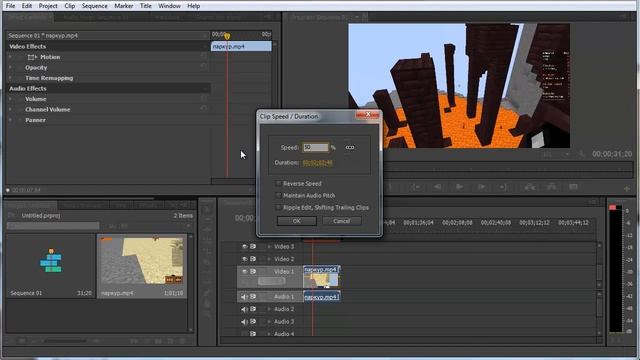
Task: Click the Motion transform icon
Action: [32, 57]
